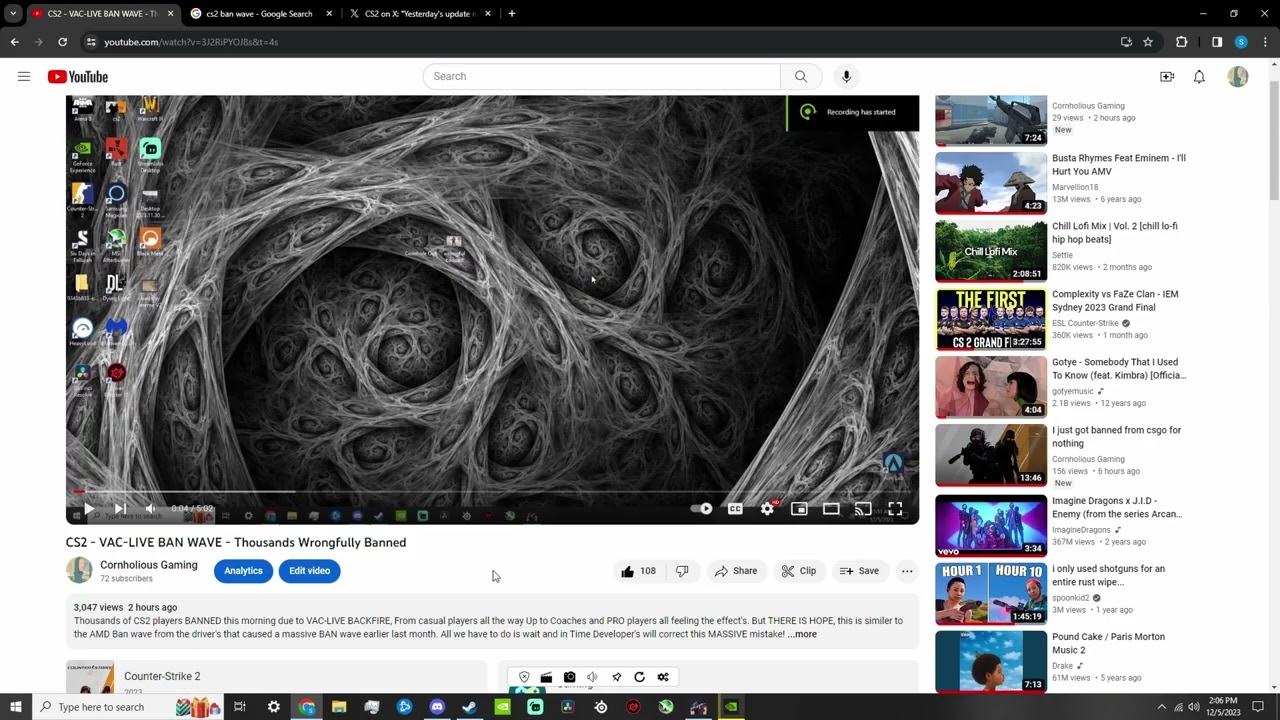Open the Create video menu
Image resolution: width=1280 pixels, height=720 pixels.
click(x=1167, y=77)
